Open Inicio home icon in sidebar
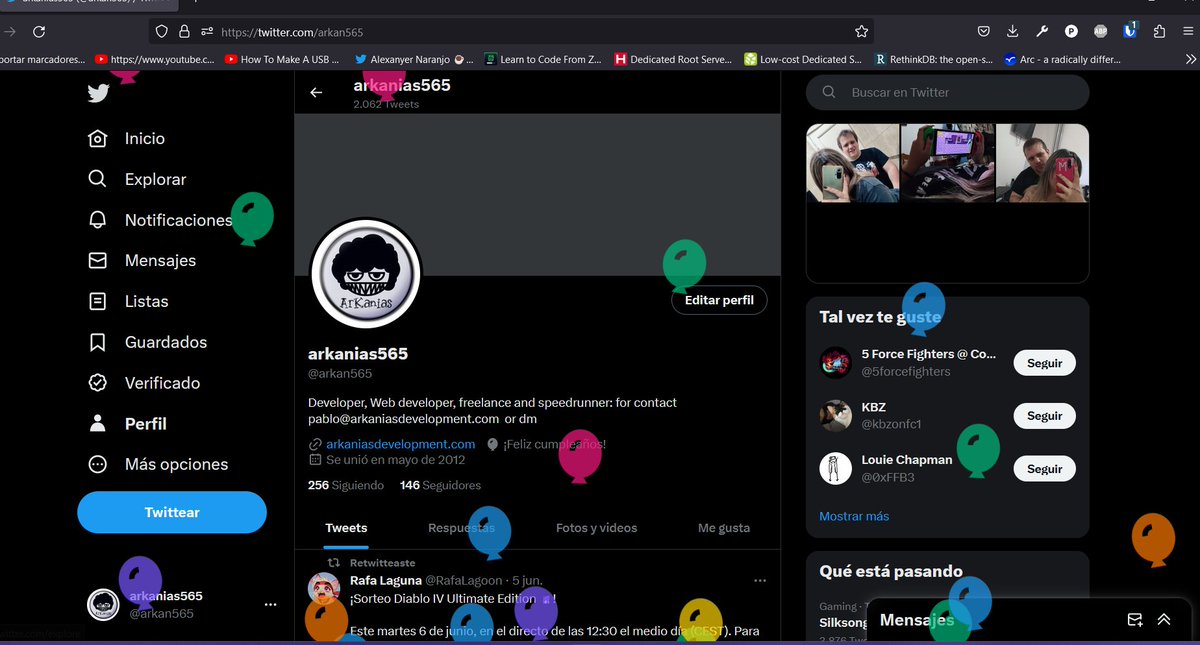1200x645 pixels. 97,138
